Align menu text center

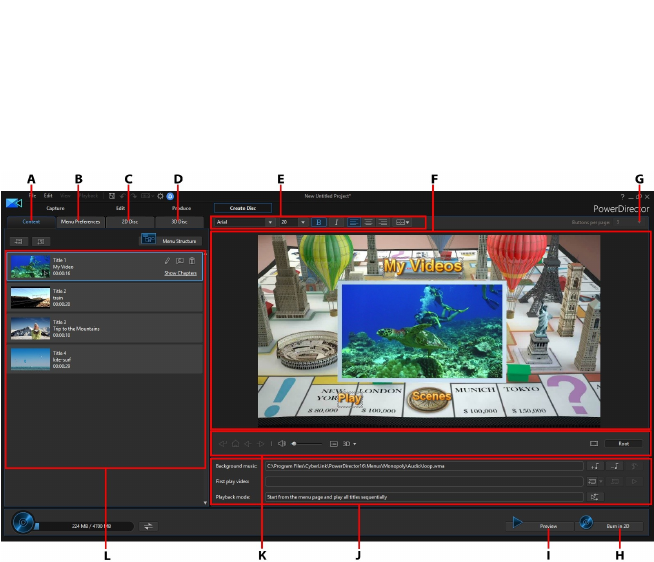coord(368,222)
